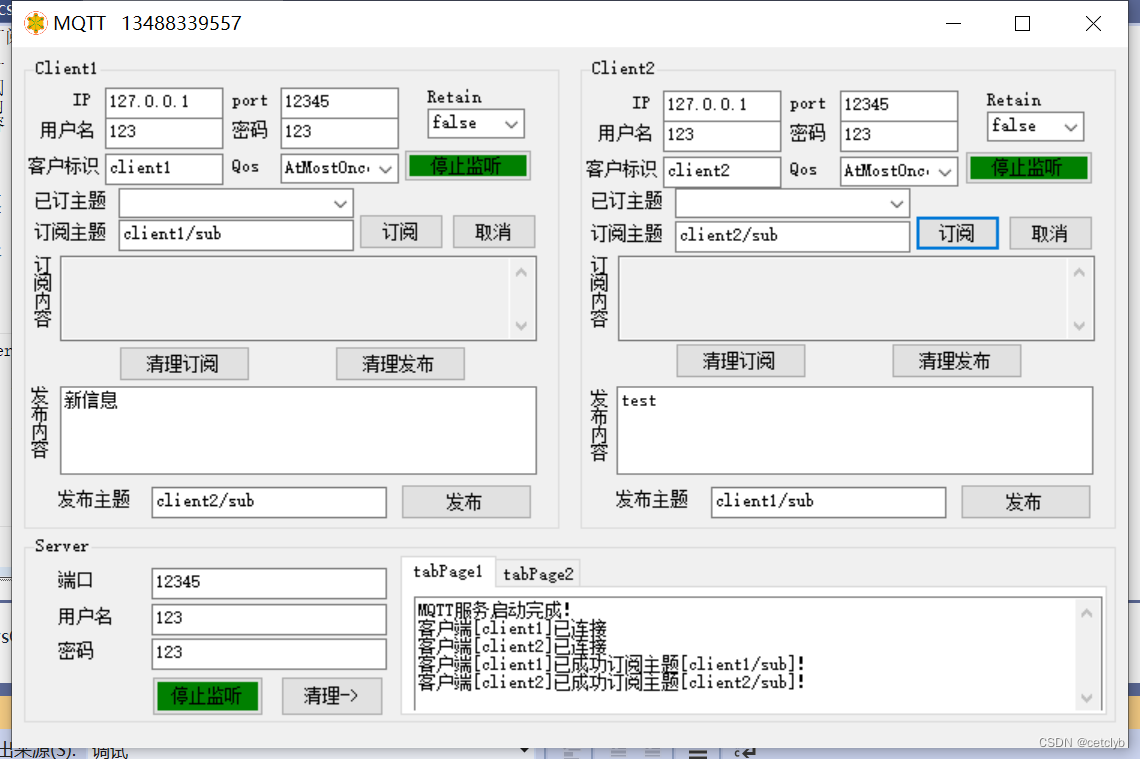Focus Client1 密码 field
The image size is (1140, 759).
(340, 132)
